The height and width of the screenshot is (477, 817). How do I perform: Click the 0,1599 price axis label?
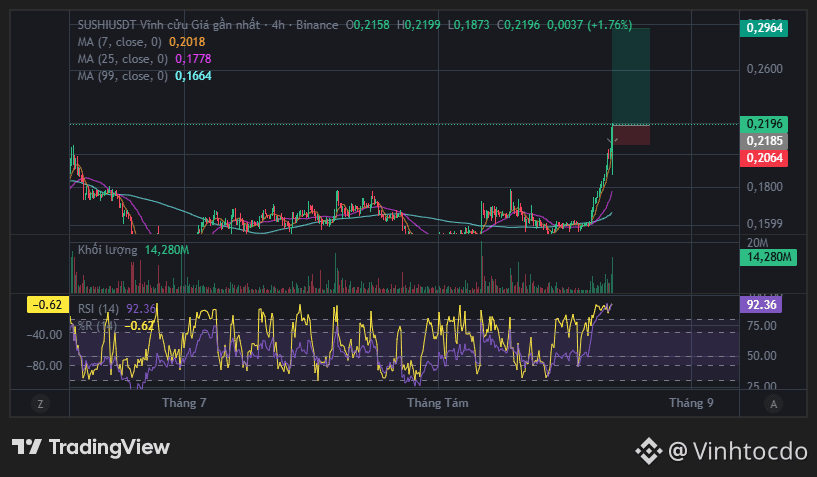[x=764, y=224]
